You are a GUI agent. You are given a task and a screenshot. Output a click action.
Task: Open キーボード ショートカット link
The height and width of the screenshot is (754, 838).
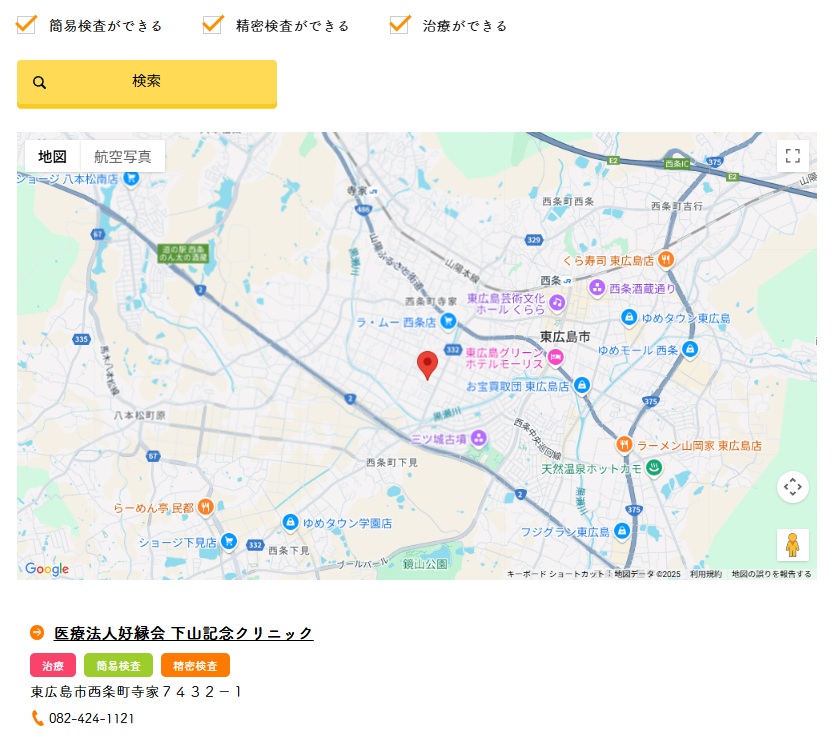(555, 574)
